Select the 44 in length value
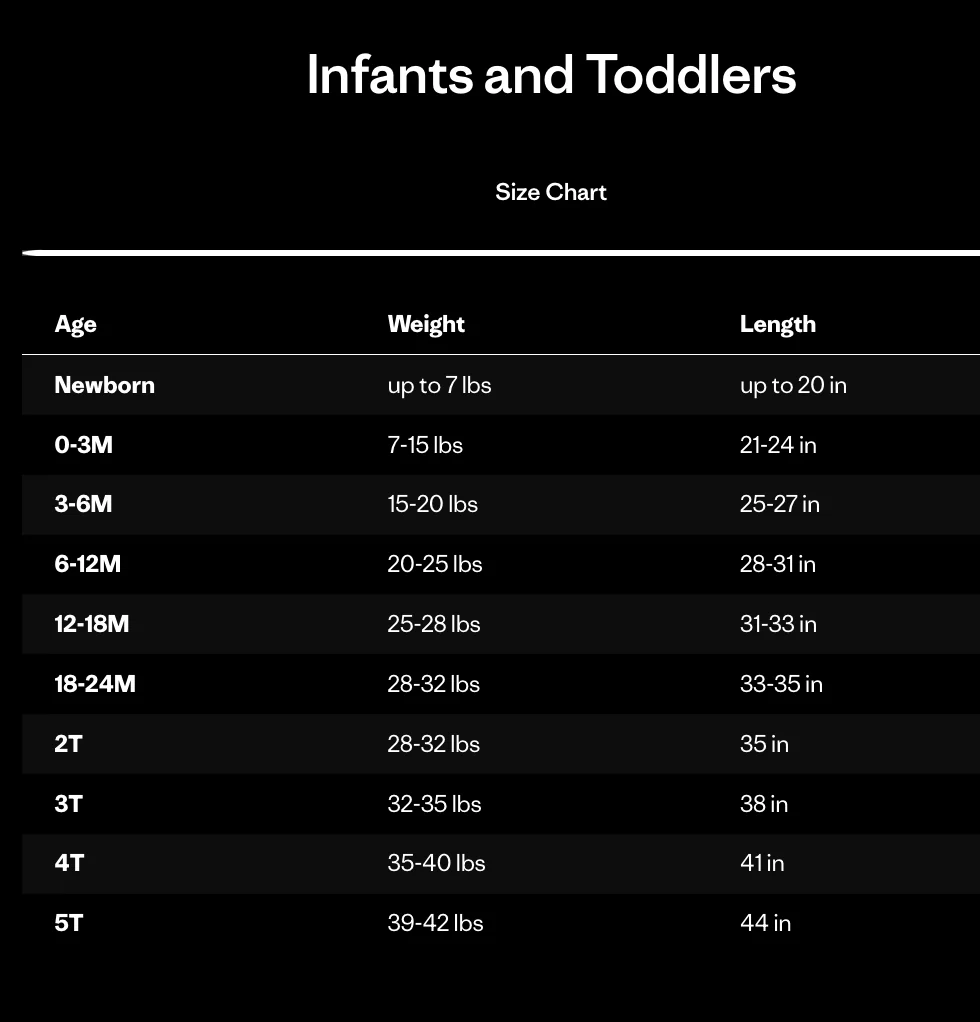 coord(766,923)
